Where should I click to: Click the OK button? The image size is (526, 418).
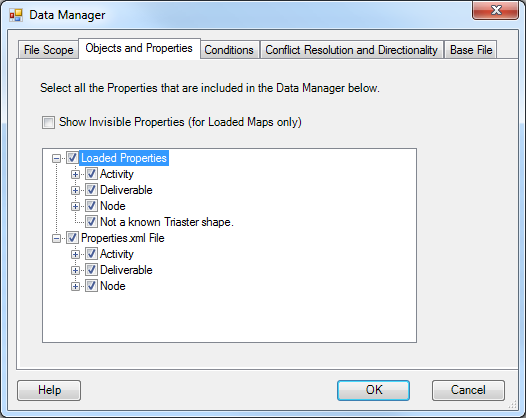pyautogui.click(x=373, y=390)
